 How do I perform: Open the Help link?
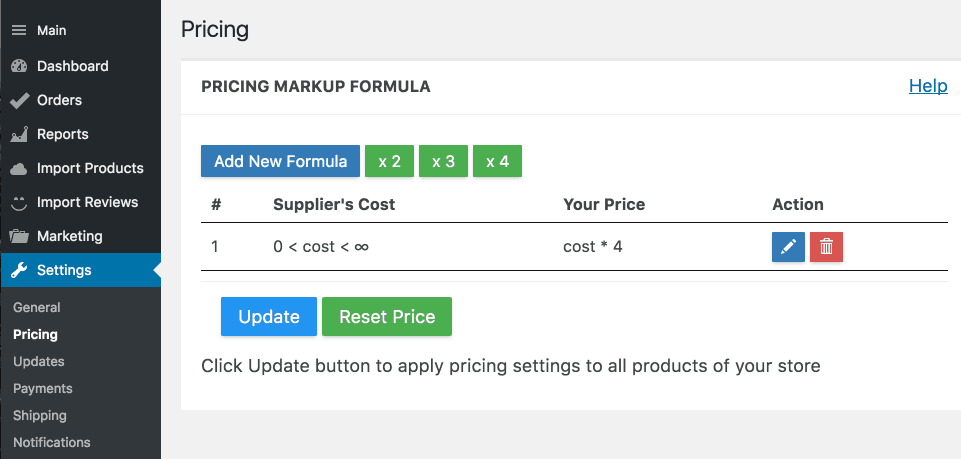coord(928,86)
